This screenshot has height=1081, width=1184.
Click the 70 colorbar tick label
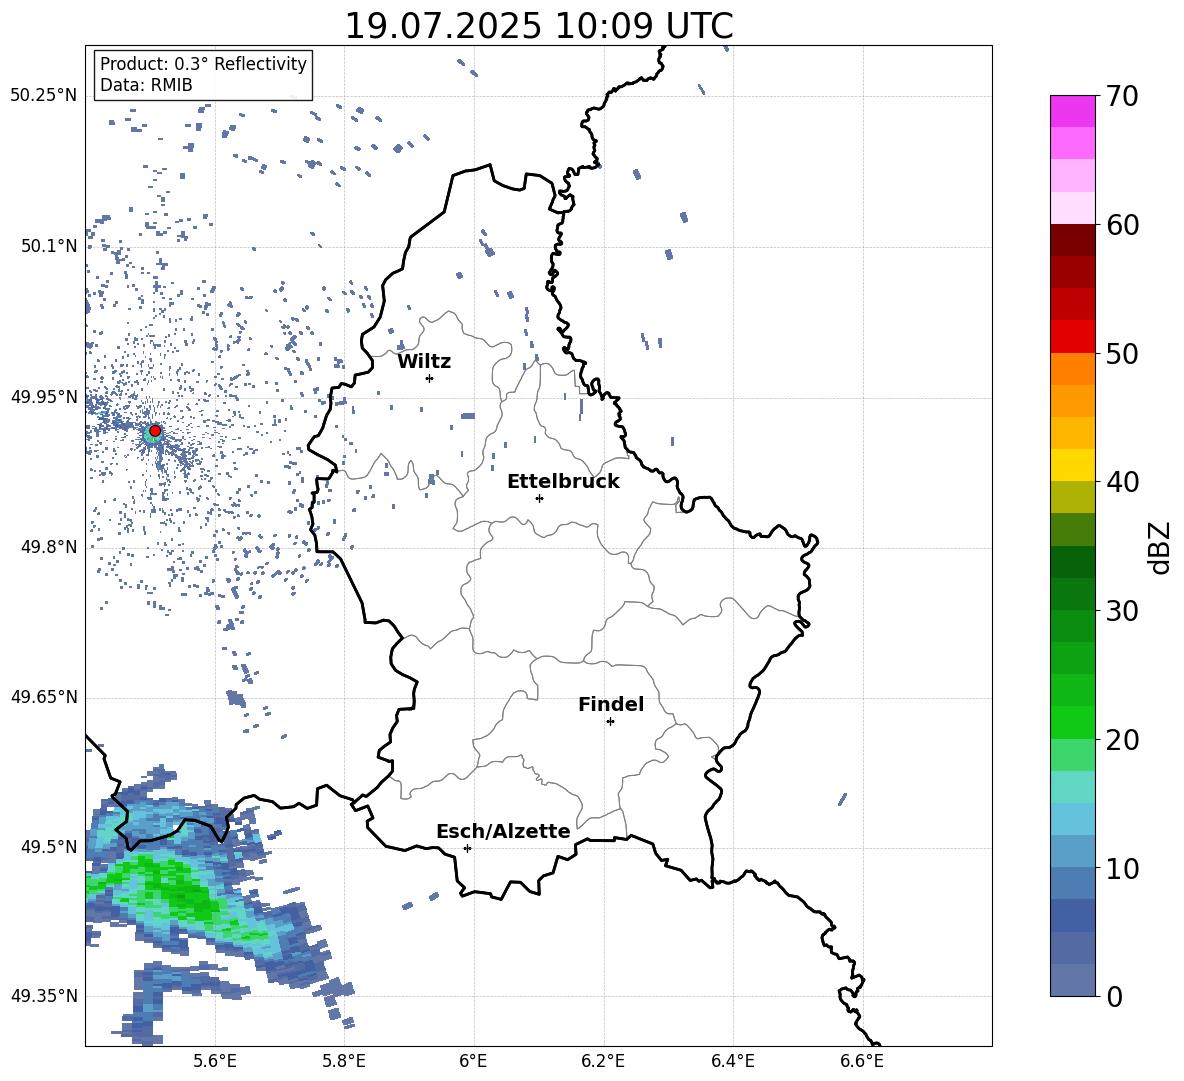(1122, 97)
